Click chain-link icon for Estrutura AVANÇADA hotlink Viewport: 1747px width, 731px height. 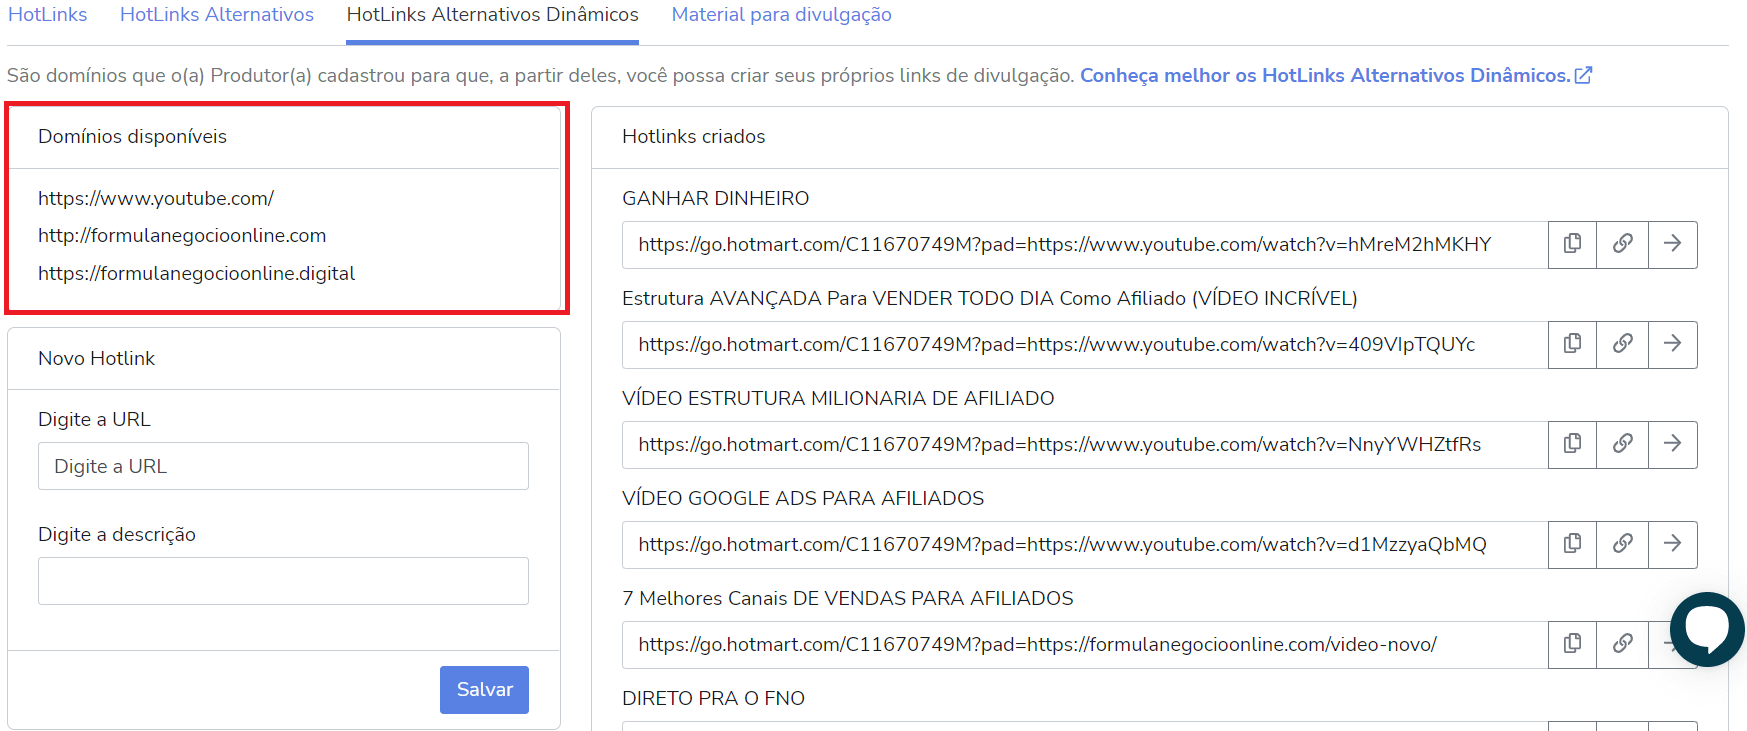tap(1623, 344)
